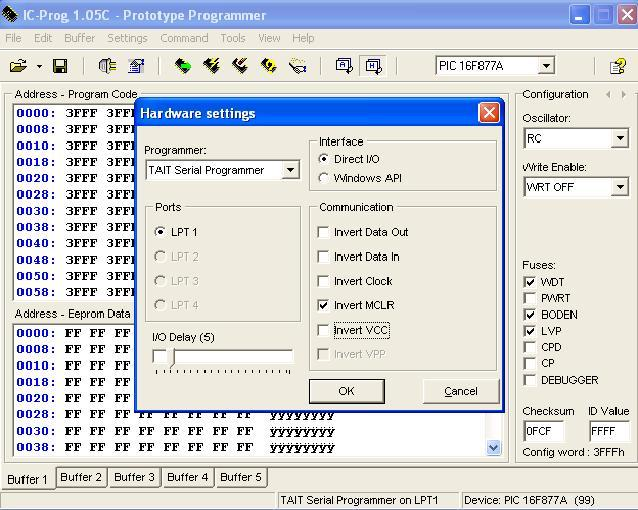Toggle the LVP fuse checkbox
Image resolution: width=638 pixels, height=510 pixels.
click(530, 331)
